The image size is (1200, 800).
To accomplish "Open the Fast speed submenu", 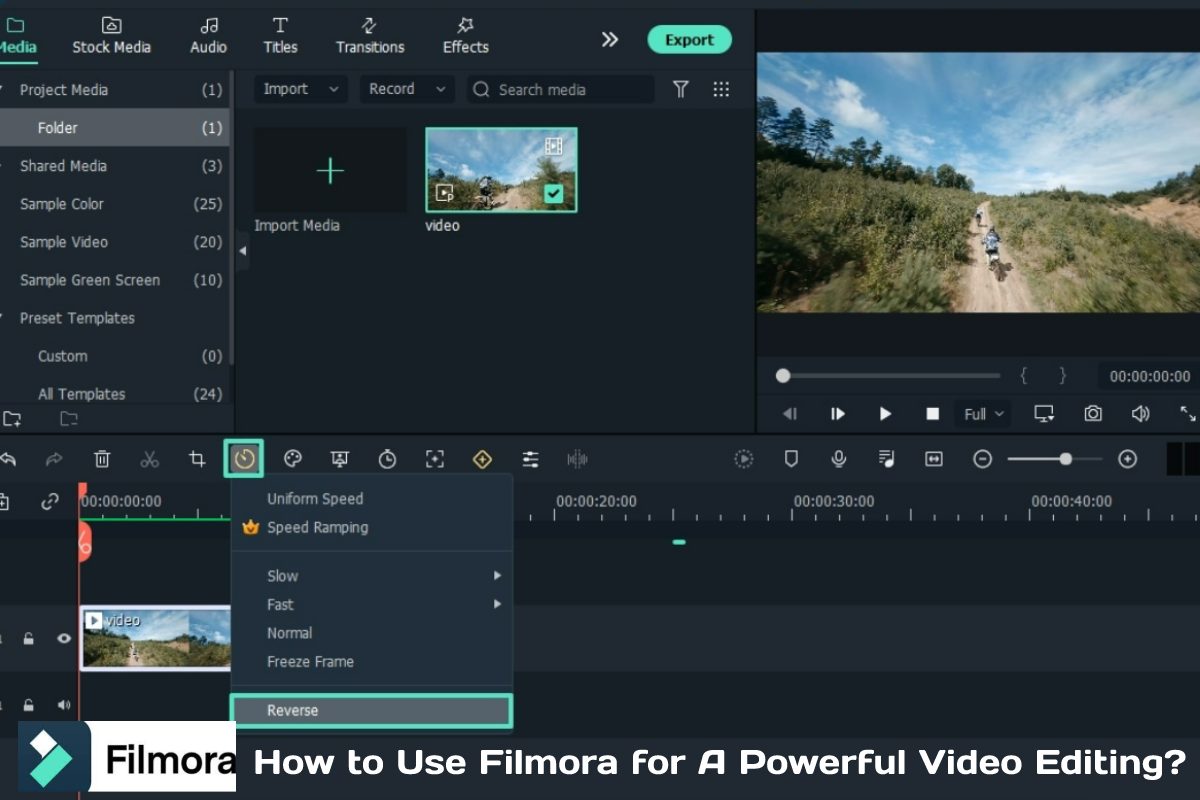I will click(x=372, y=604).
